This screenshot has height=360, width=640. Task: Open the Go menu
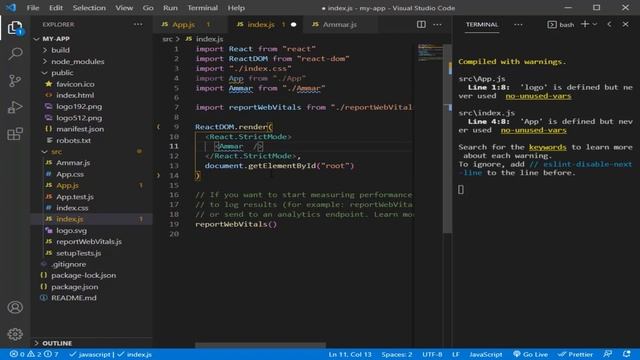pyautogui.click(x=148, y=8)
